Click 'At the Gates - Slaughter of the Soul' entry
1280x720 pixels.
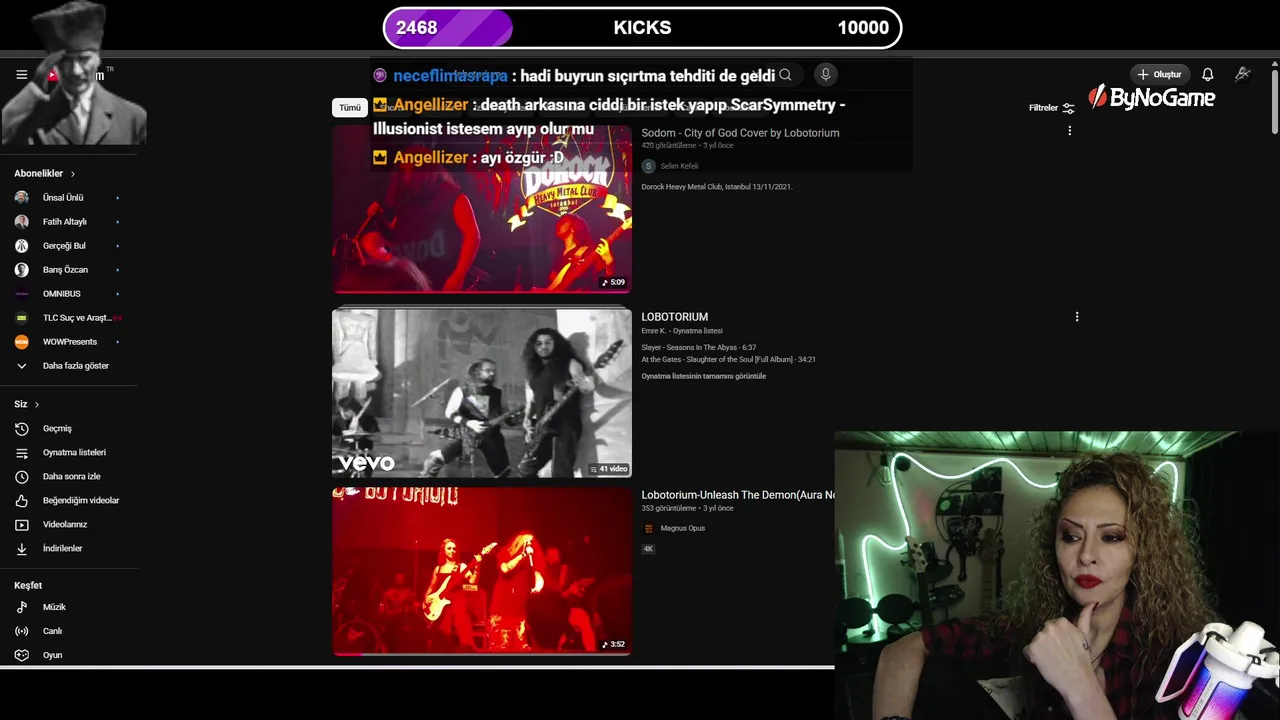point(728,359)
